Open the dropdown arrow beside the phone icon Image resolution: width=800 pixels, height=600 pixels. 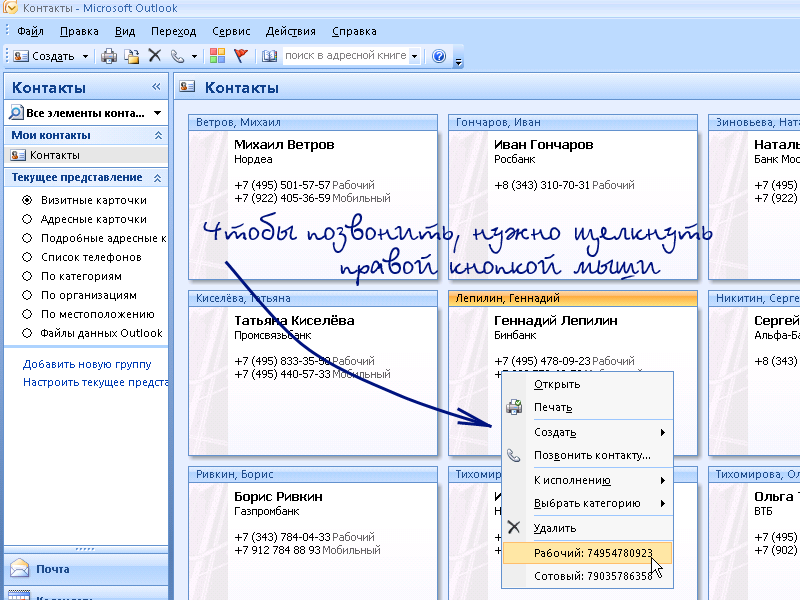click(x=194, y=56)
